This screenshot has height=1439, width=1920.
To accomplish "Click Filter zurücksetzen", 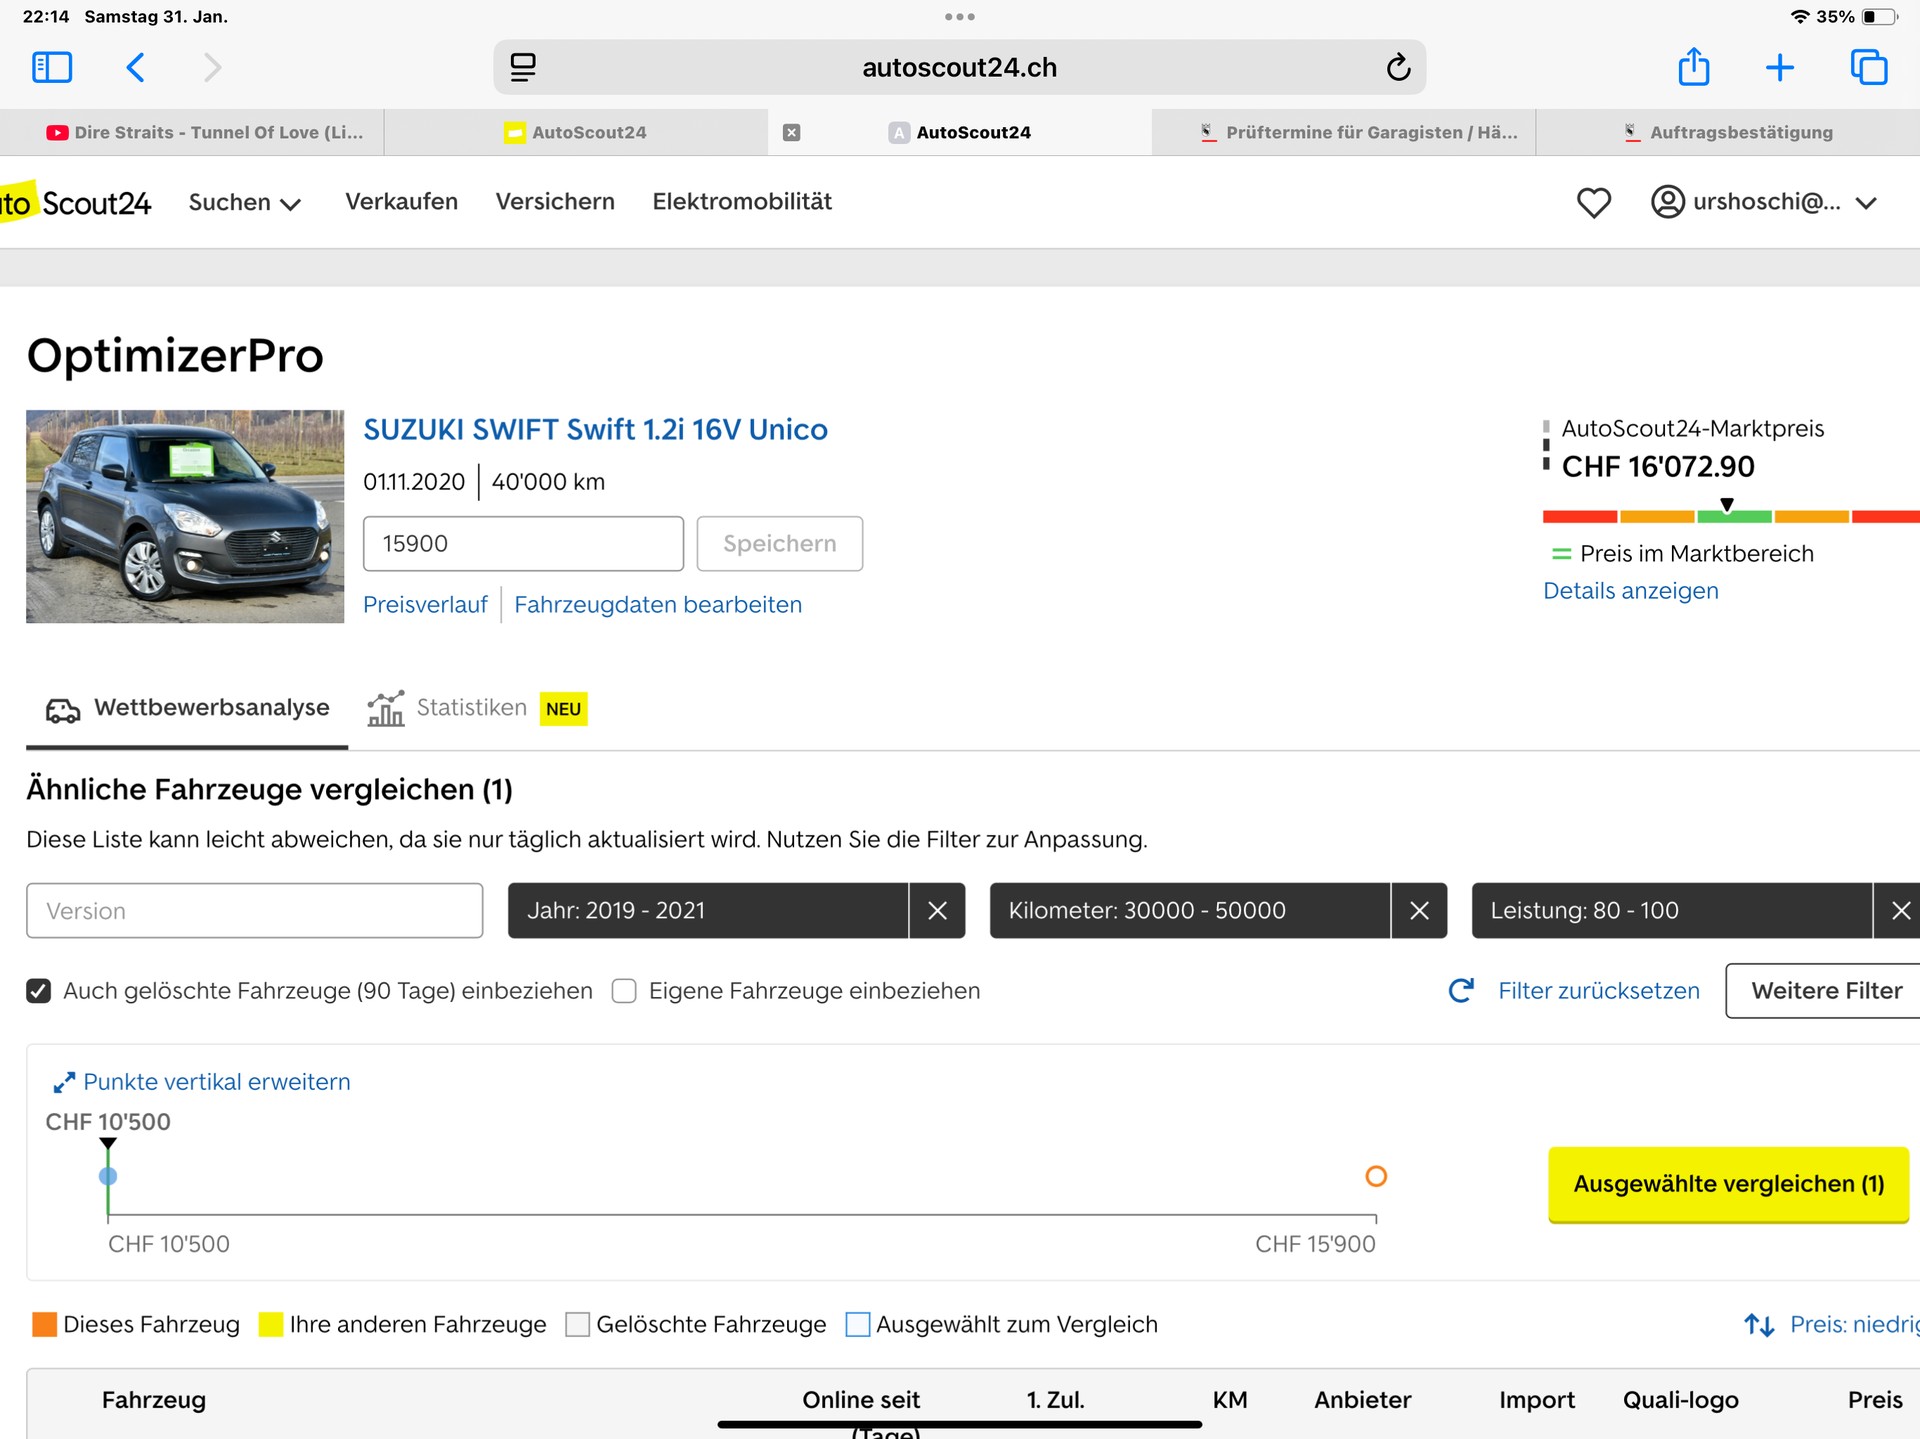I will [x=1599, y=991].
